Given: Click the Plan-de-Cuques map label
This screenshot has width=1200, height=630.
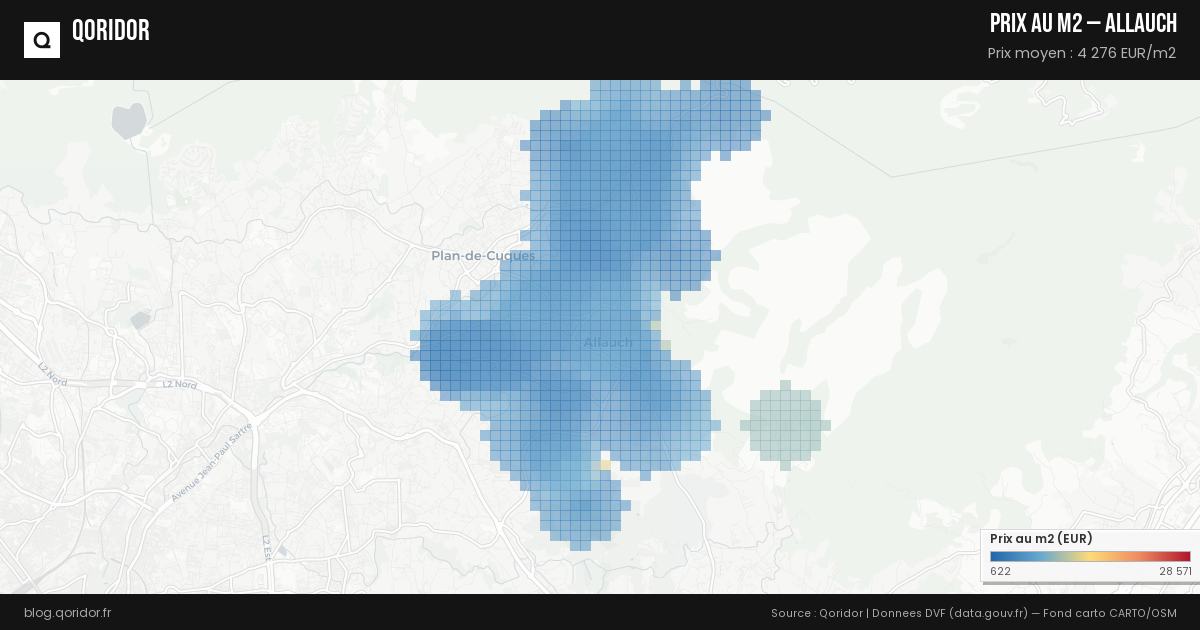Looking at the screenshot, I should [483, 256].
